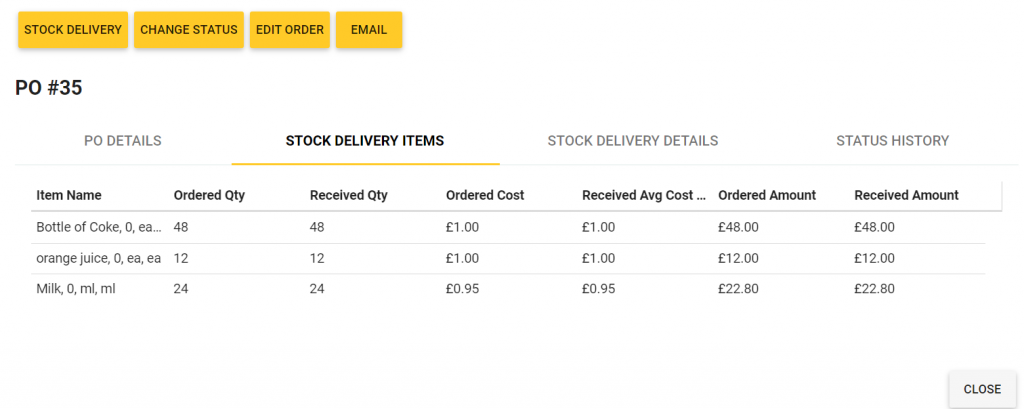Sort by Received Qty column
1024x409 pixels.
[349, 195]
